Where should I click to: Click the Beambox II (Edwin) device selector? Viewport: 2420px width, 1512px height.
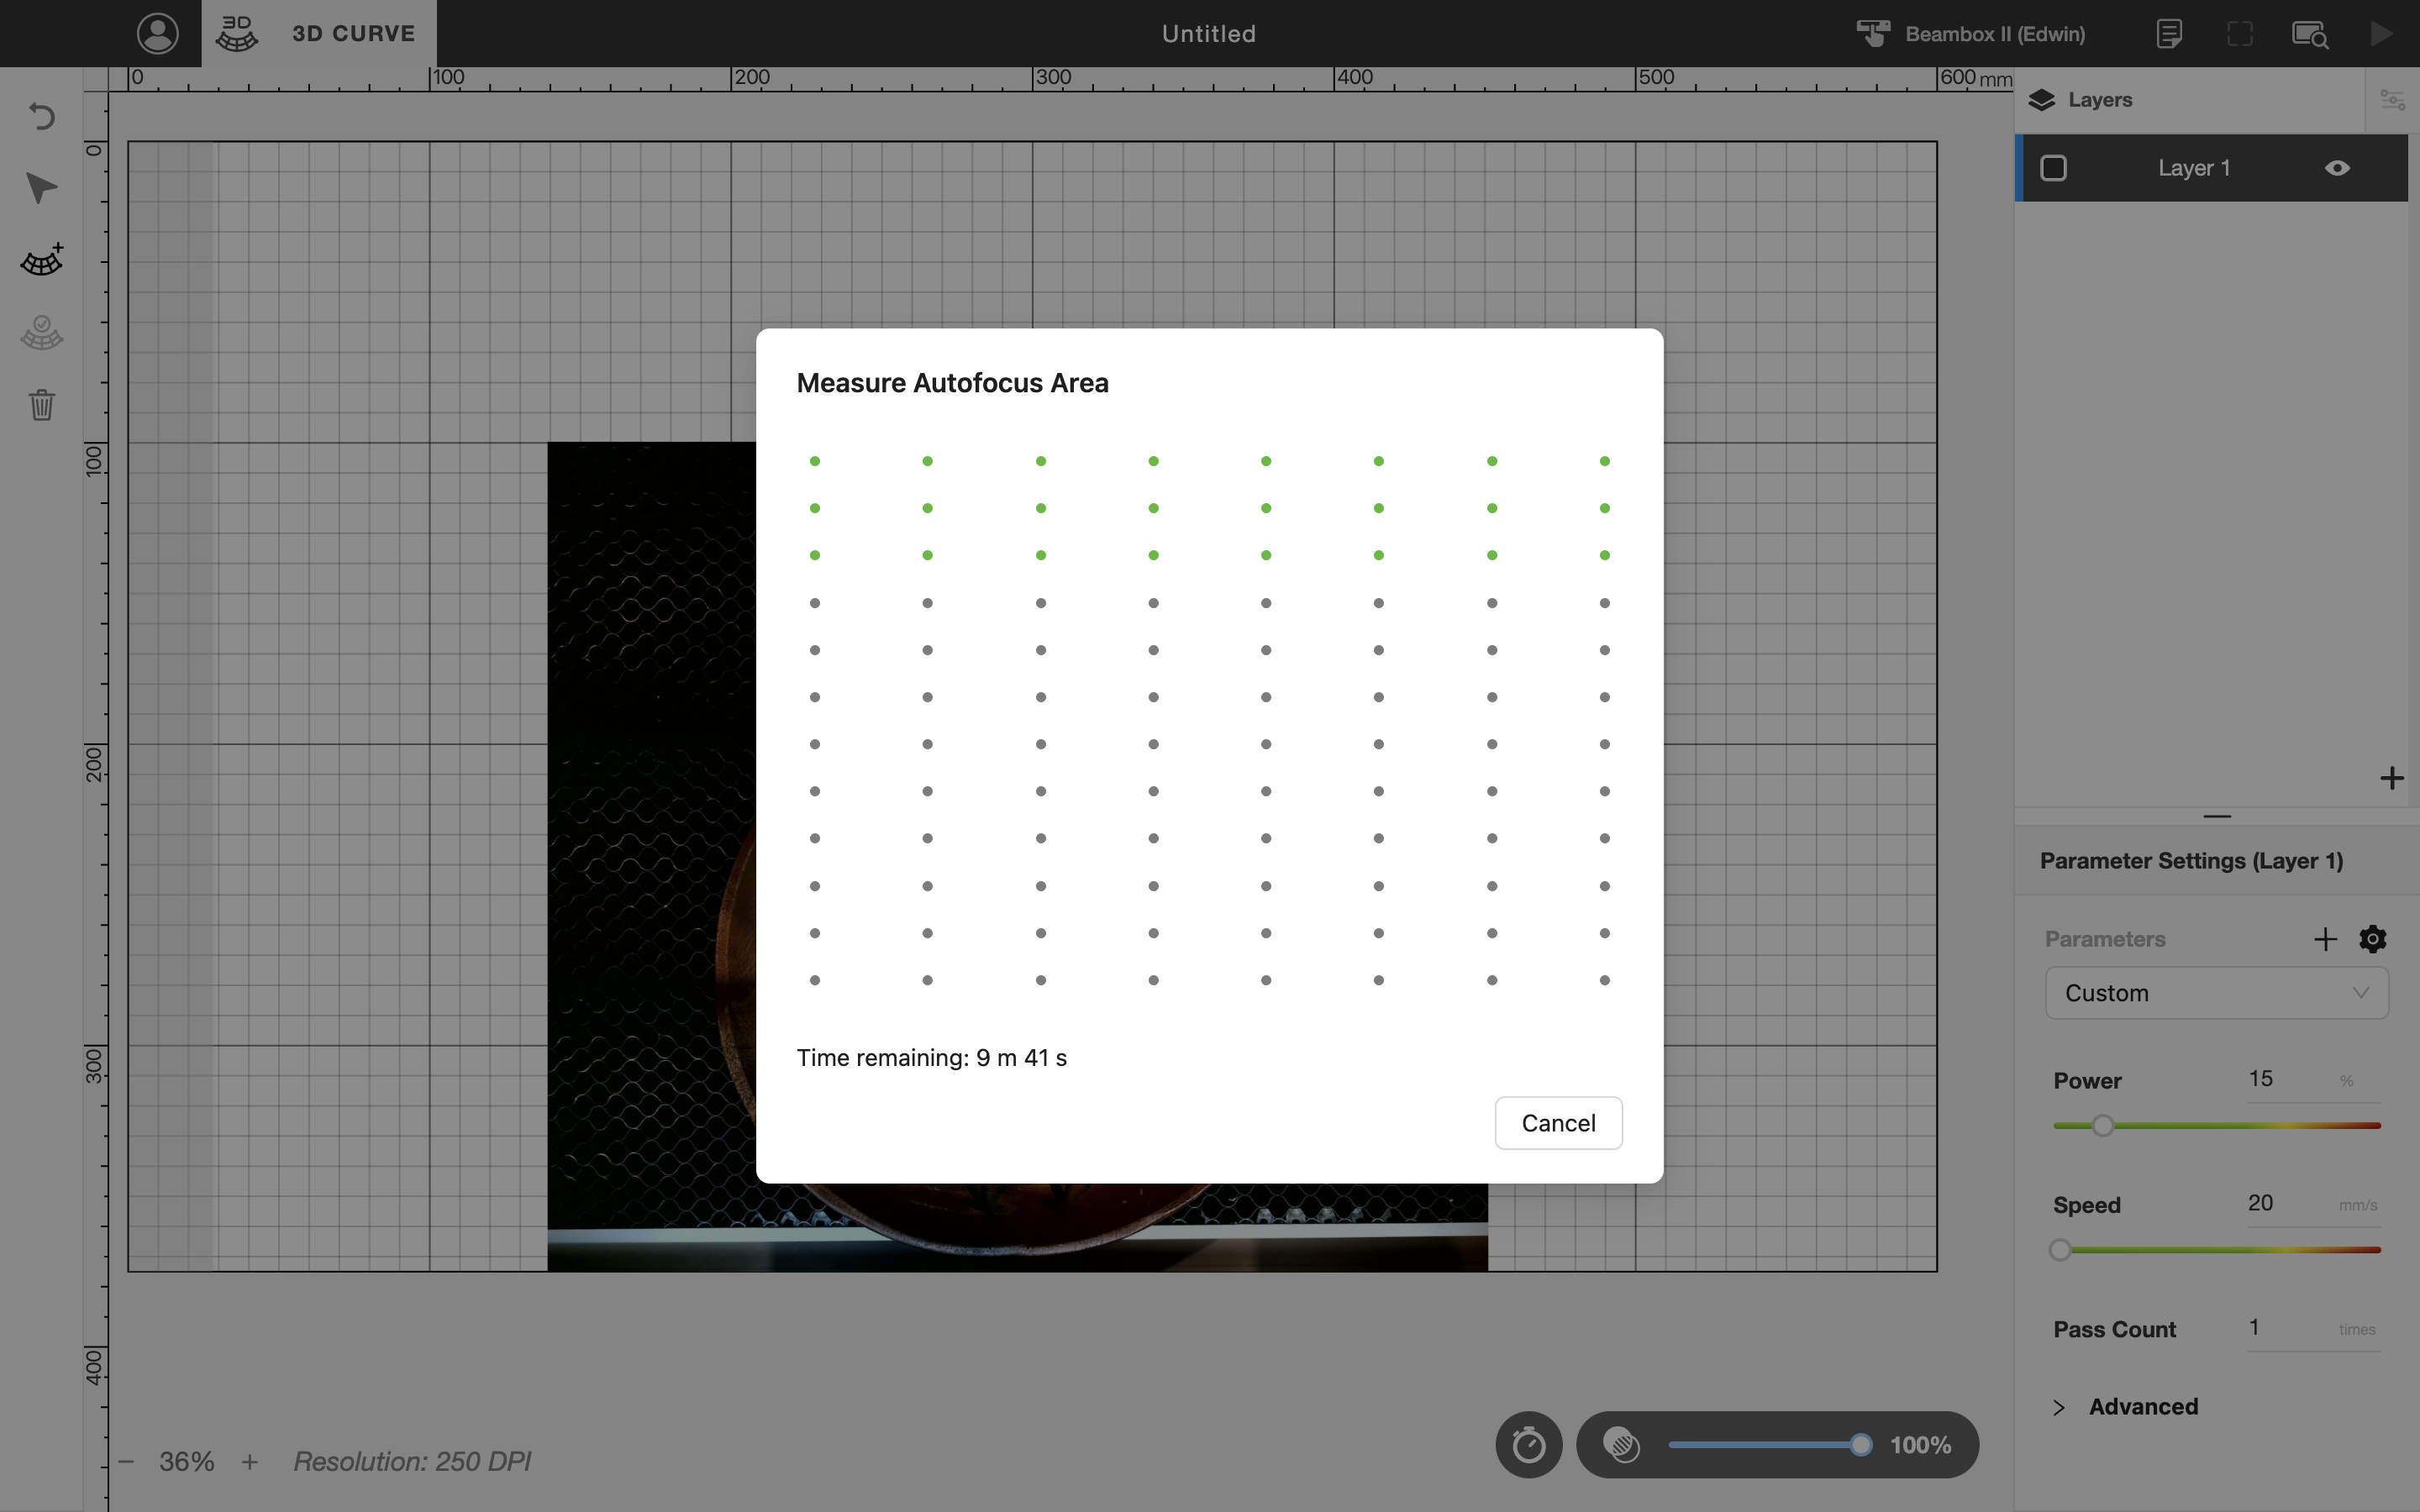(1971, 33)
